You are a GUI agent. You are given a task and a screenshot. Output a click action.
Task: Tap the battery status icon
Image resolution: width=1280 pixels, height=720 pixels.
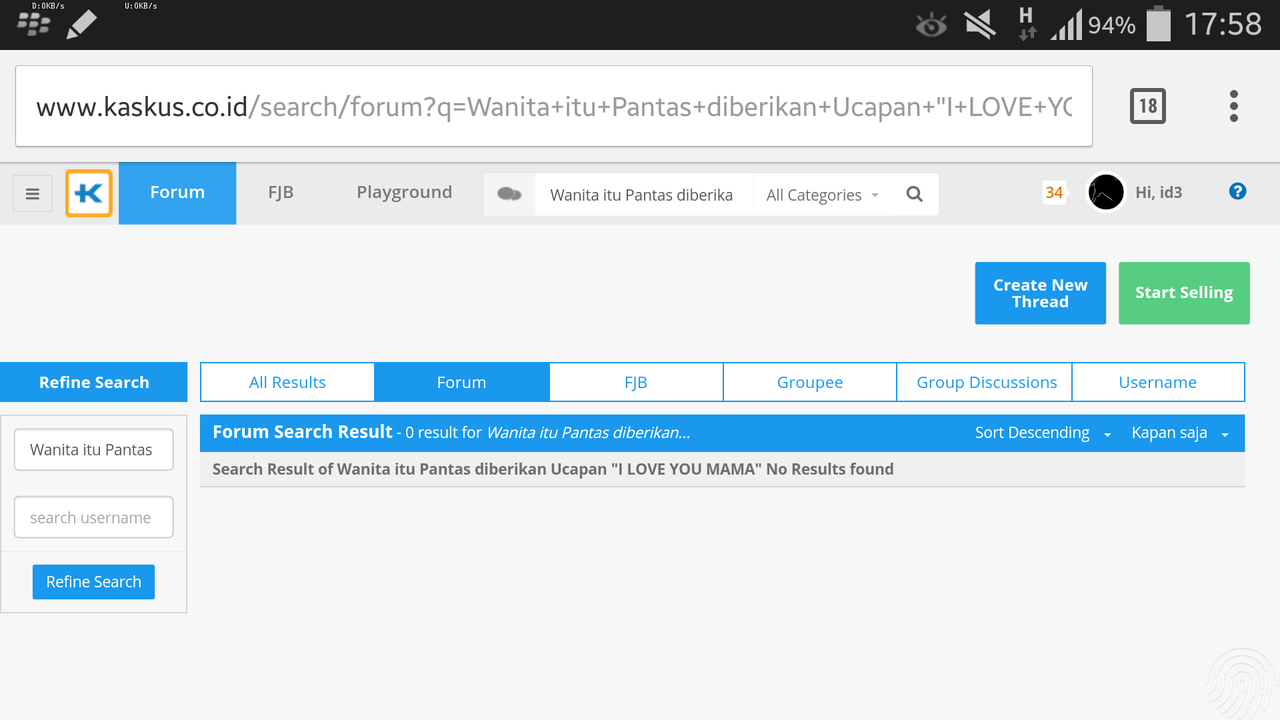[x=1158, y=24]
